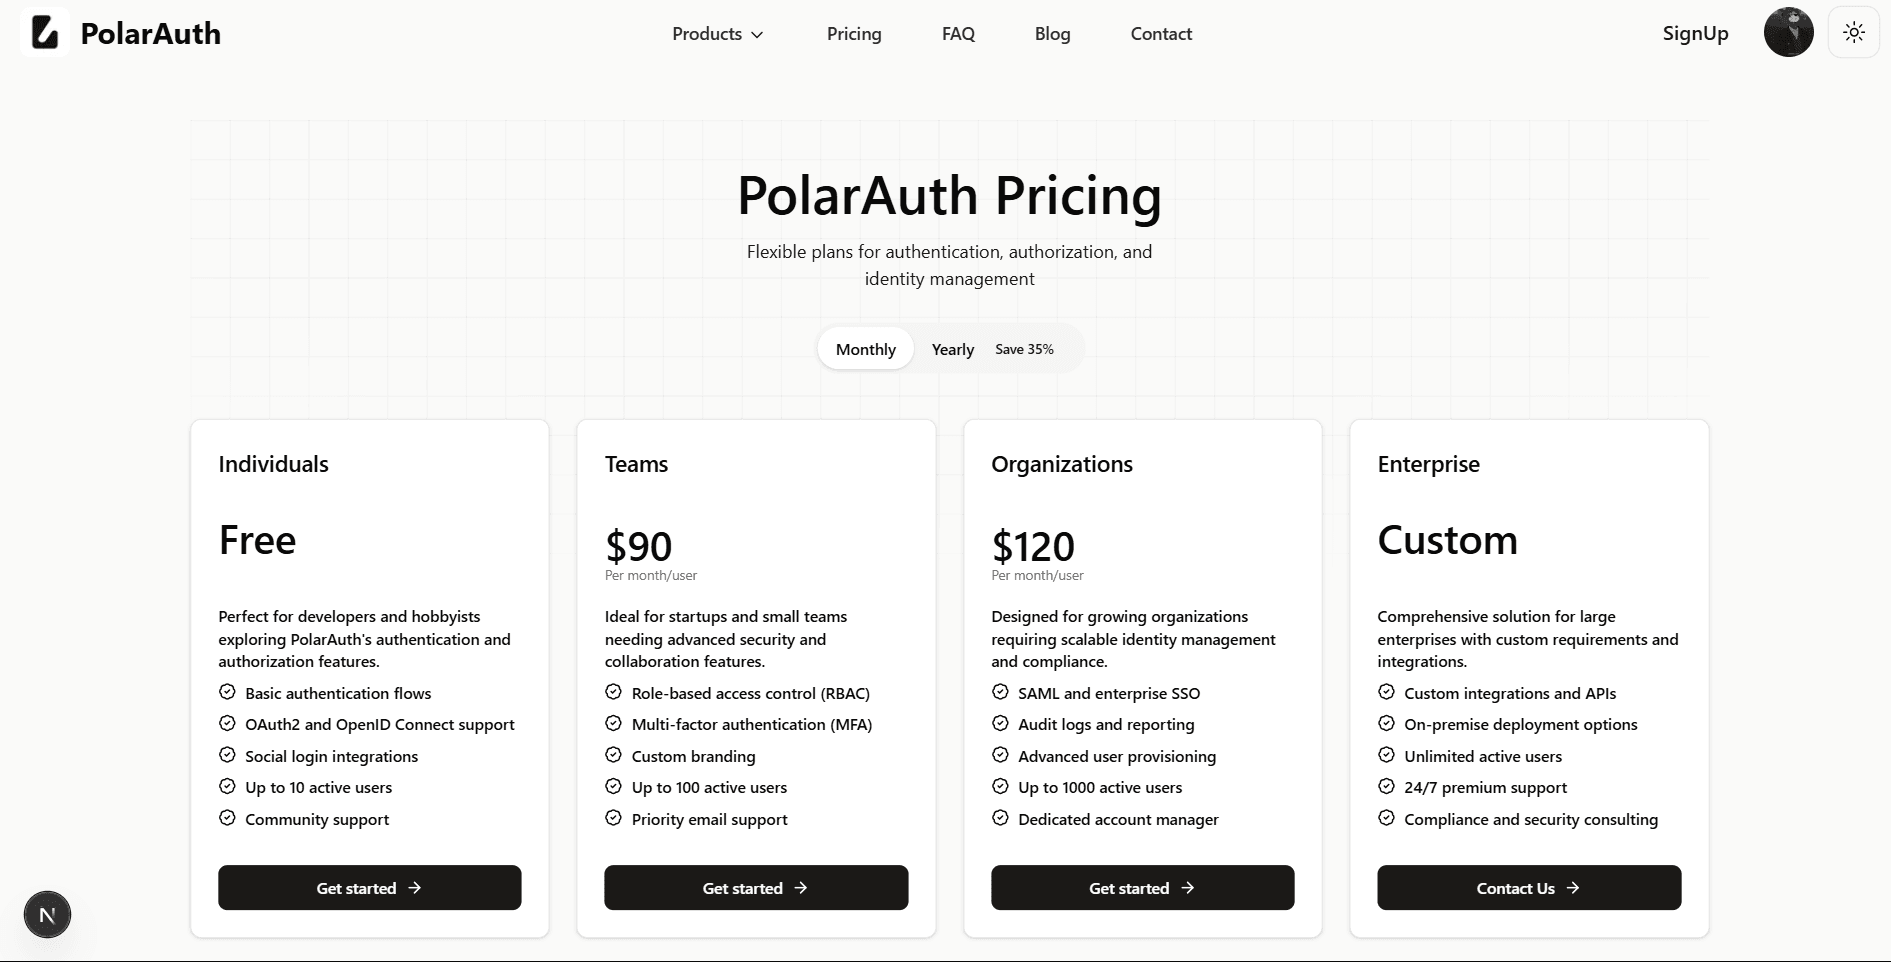
Task: Click the checkmark beside Basic authentication flows
Action: click(x=225, y=692)
